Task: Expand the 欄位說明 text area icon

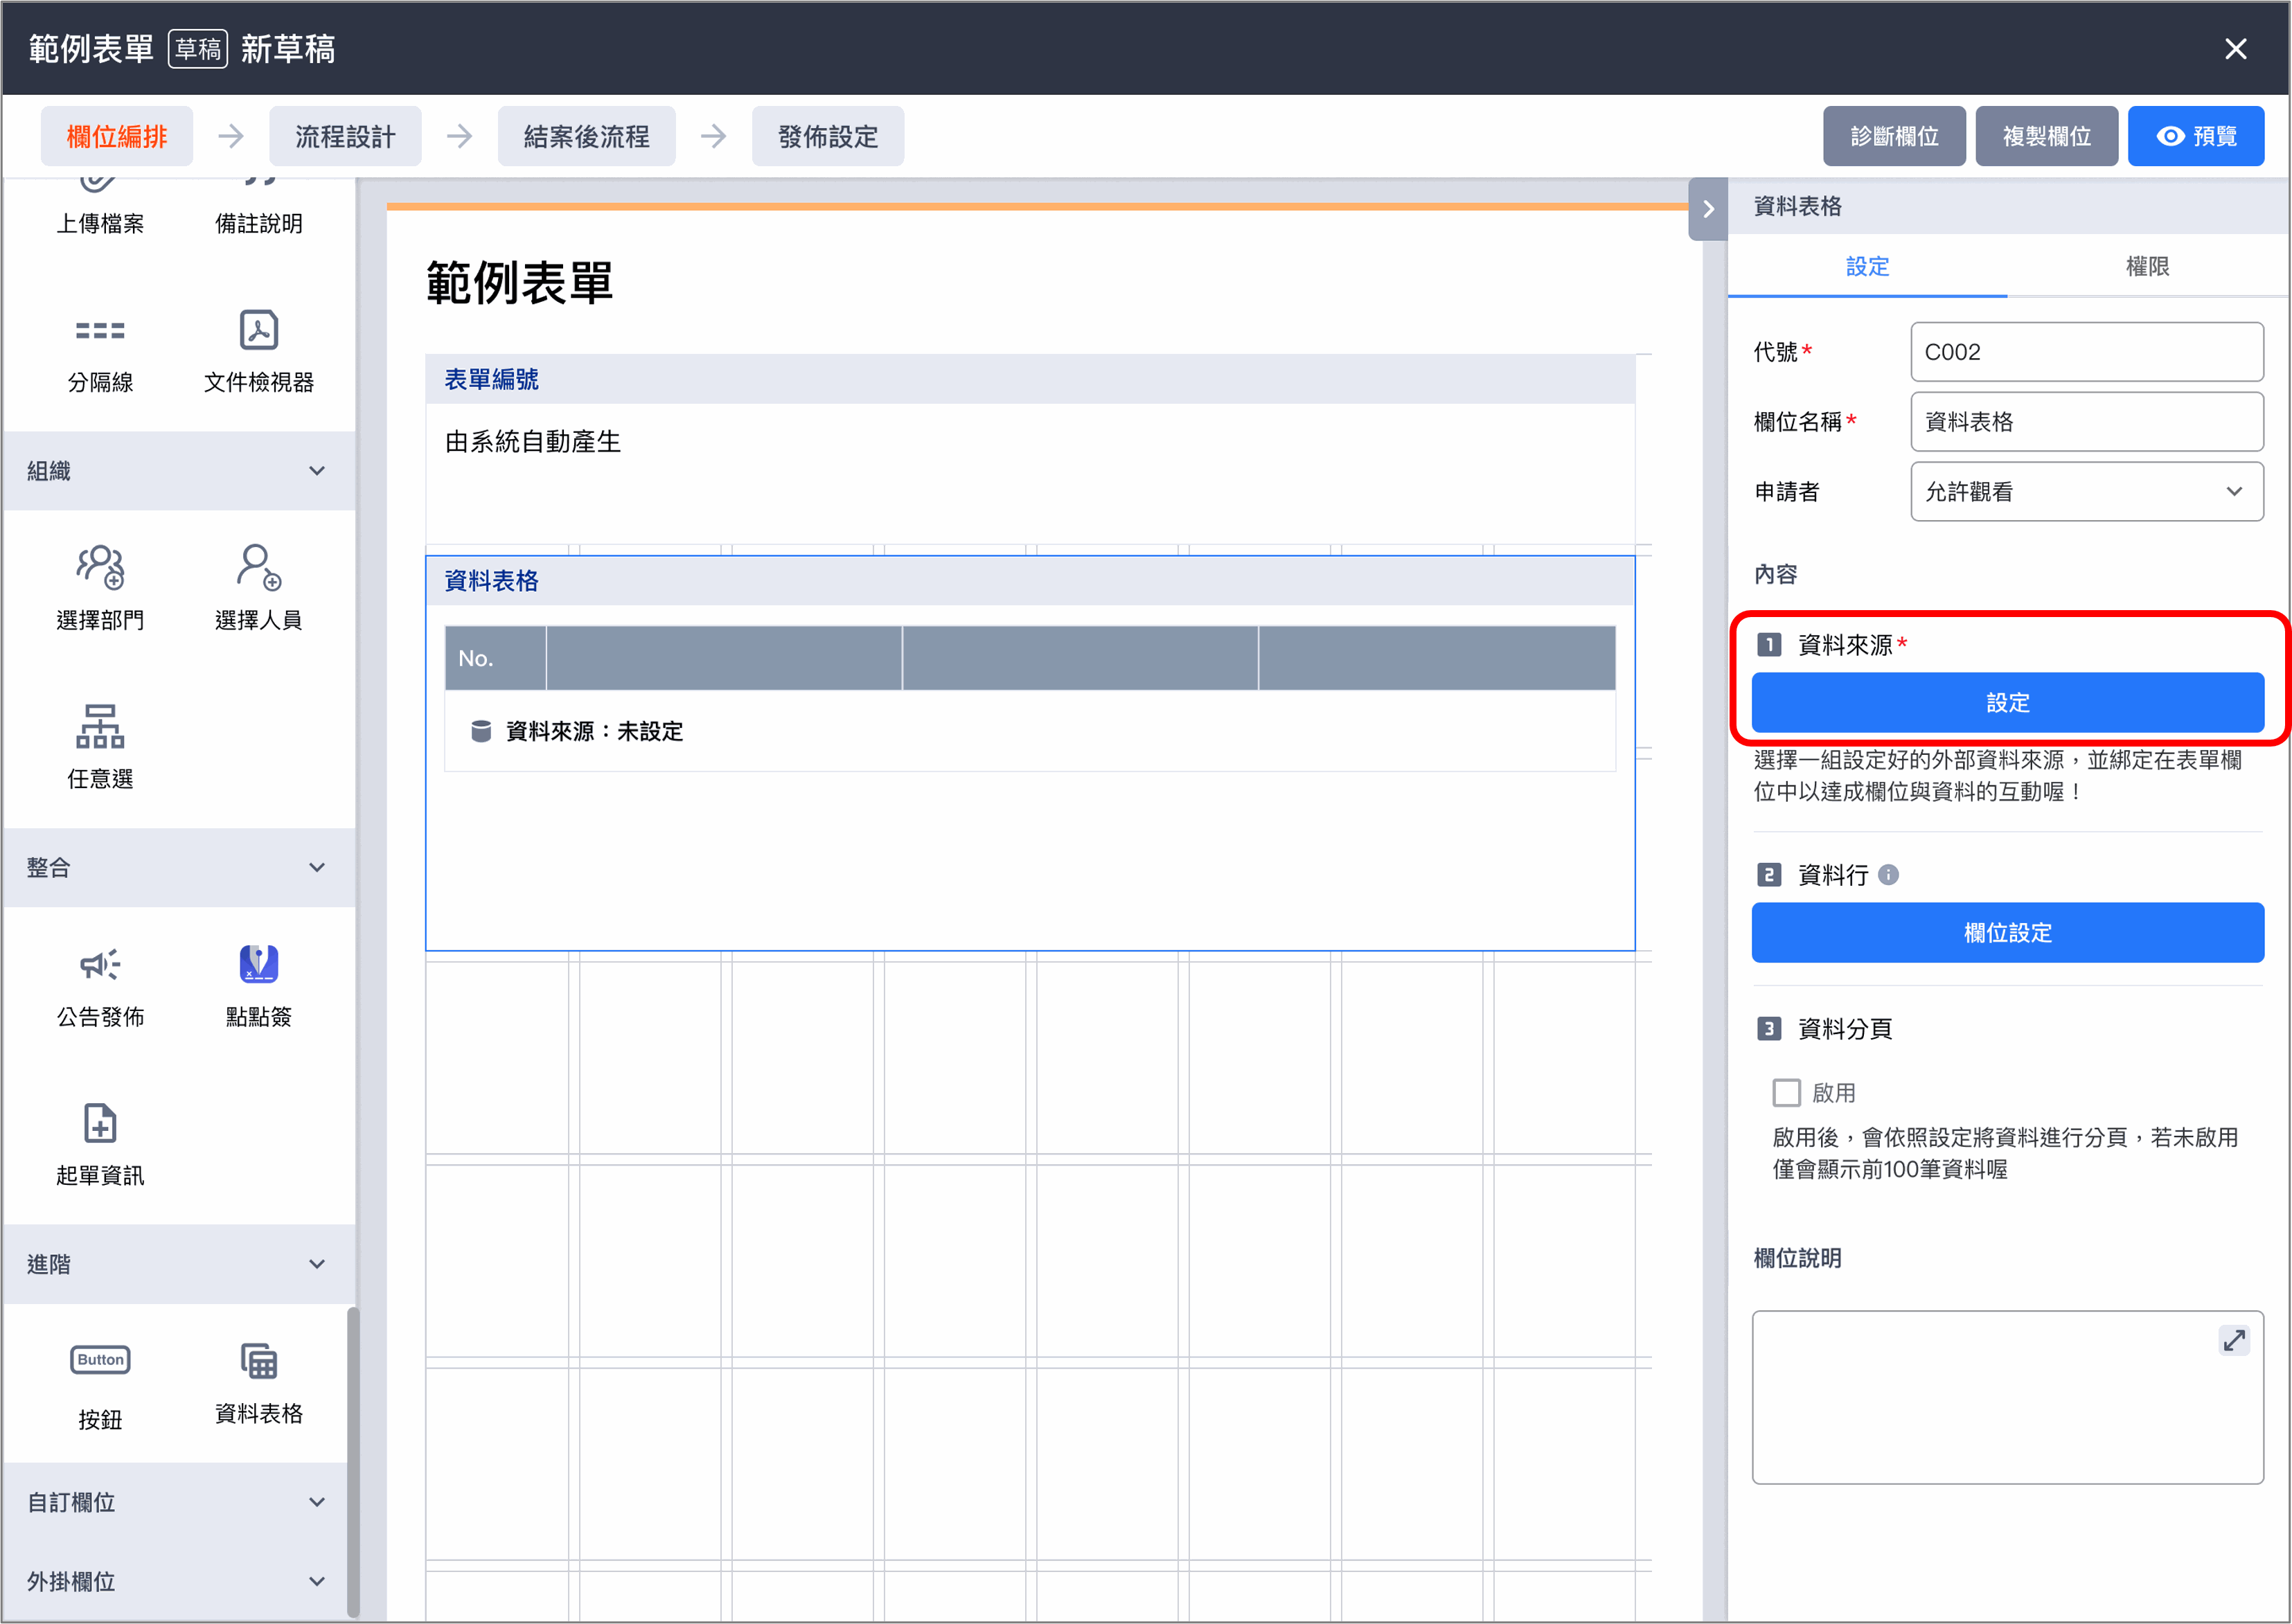Action: [2234, 1340]
